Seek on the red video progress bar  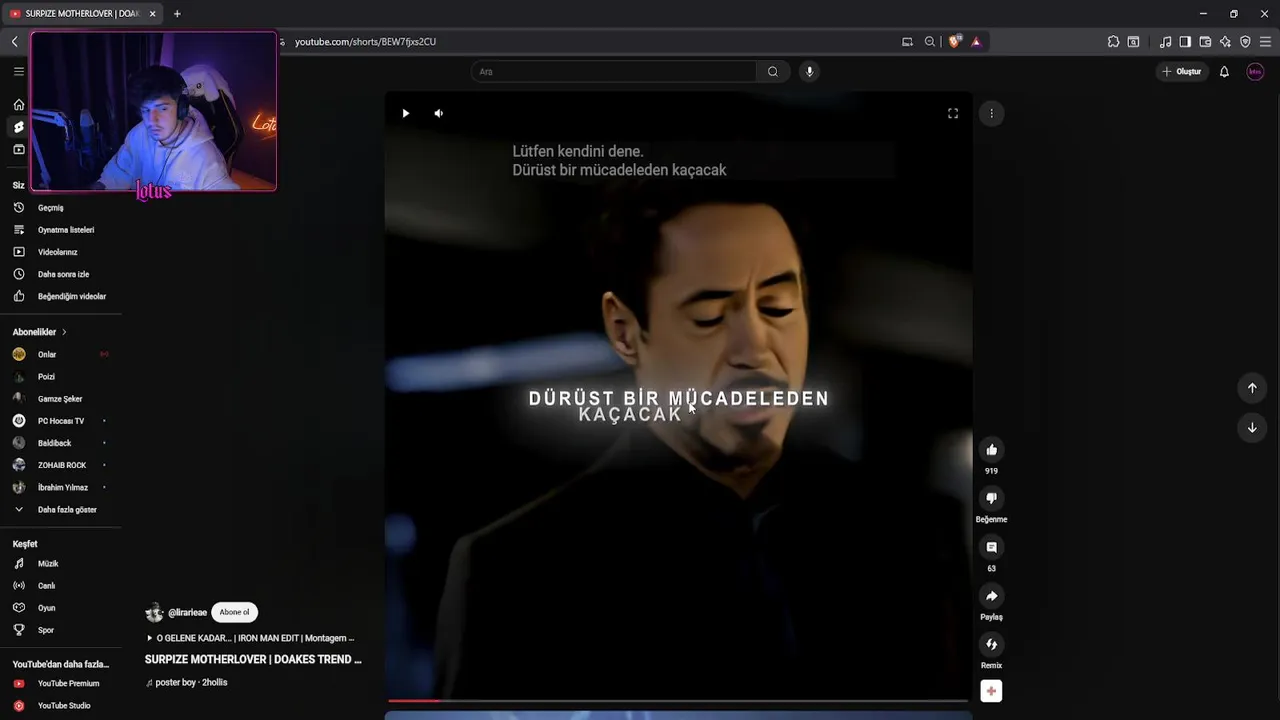coord(678,701)
